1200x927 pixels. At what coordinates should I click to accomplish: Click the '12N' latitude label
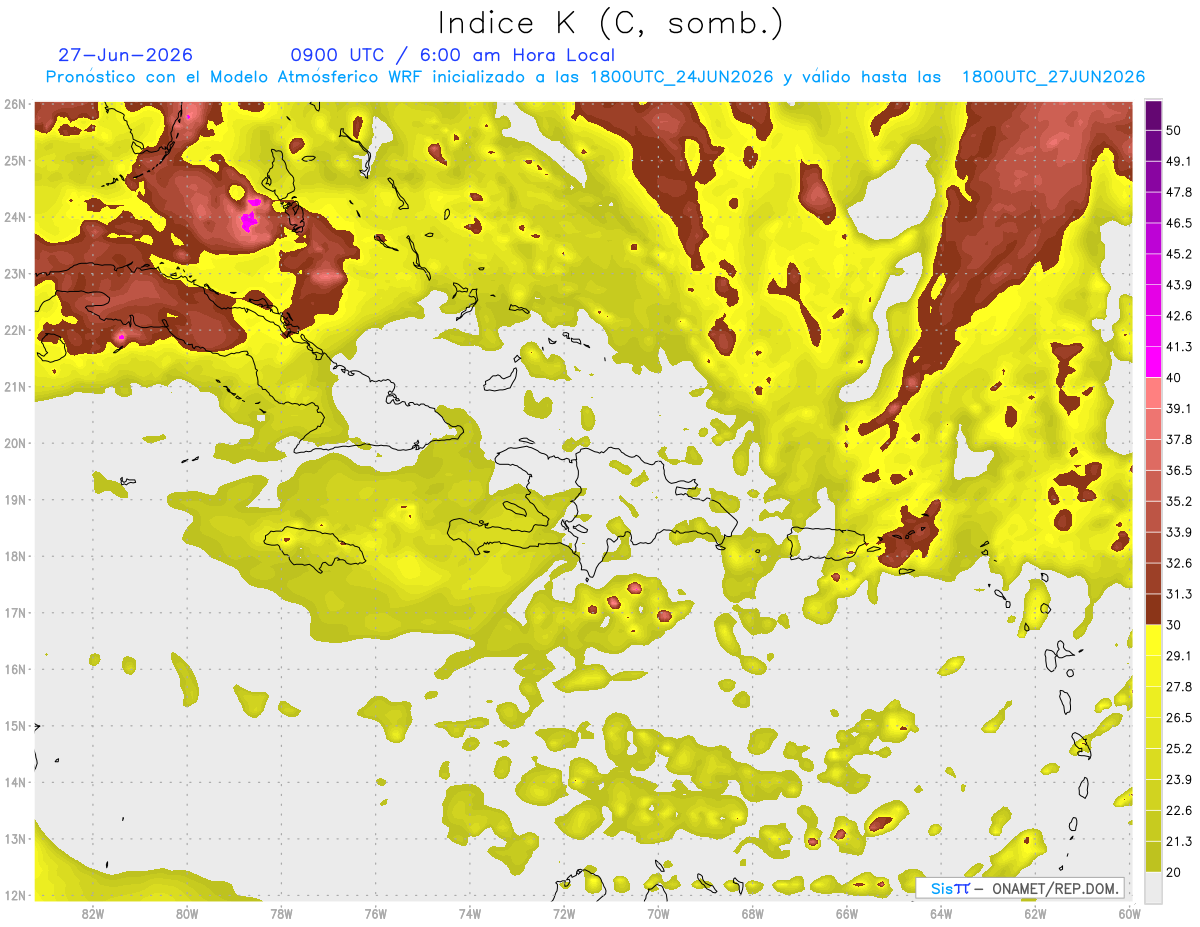pyautogui.click(x=15, y=895)
